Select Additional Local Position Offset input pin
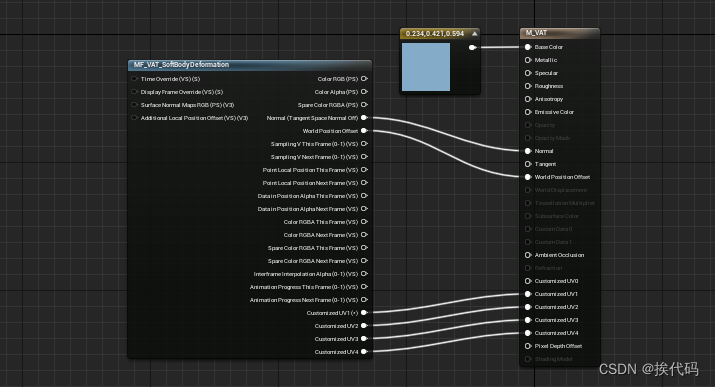 coord(135,118)
